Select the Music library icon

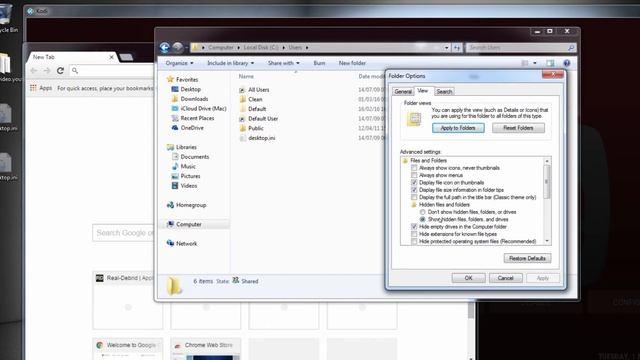(x=175, y=166)
